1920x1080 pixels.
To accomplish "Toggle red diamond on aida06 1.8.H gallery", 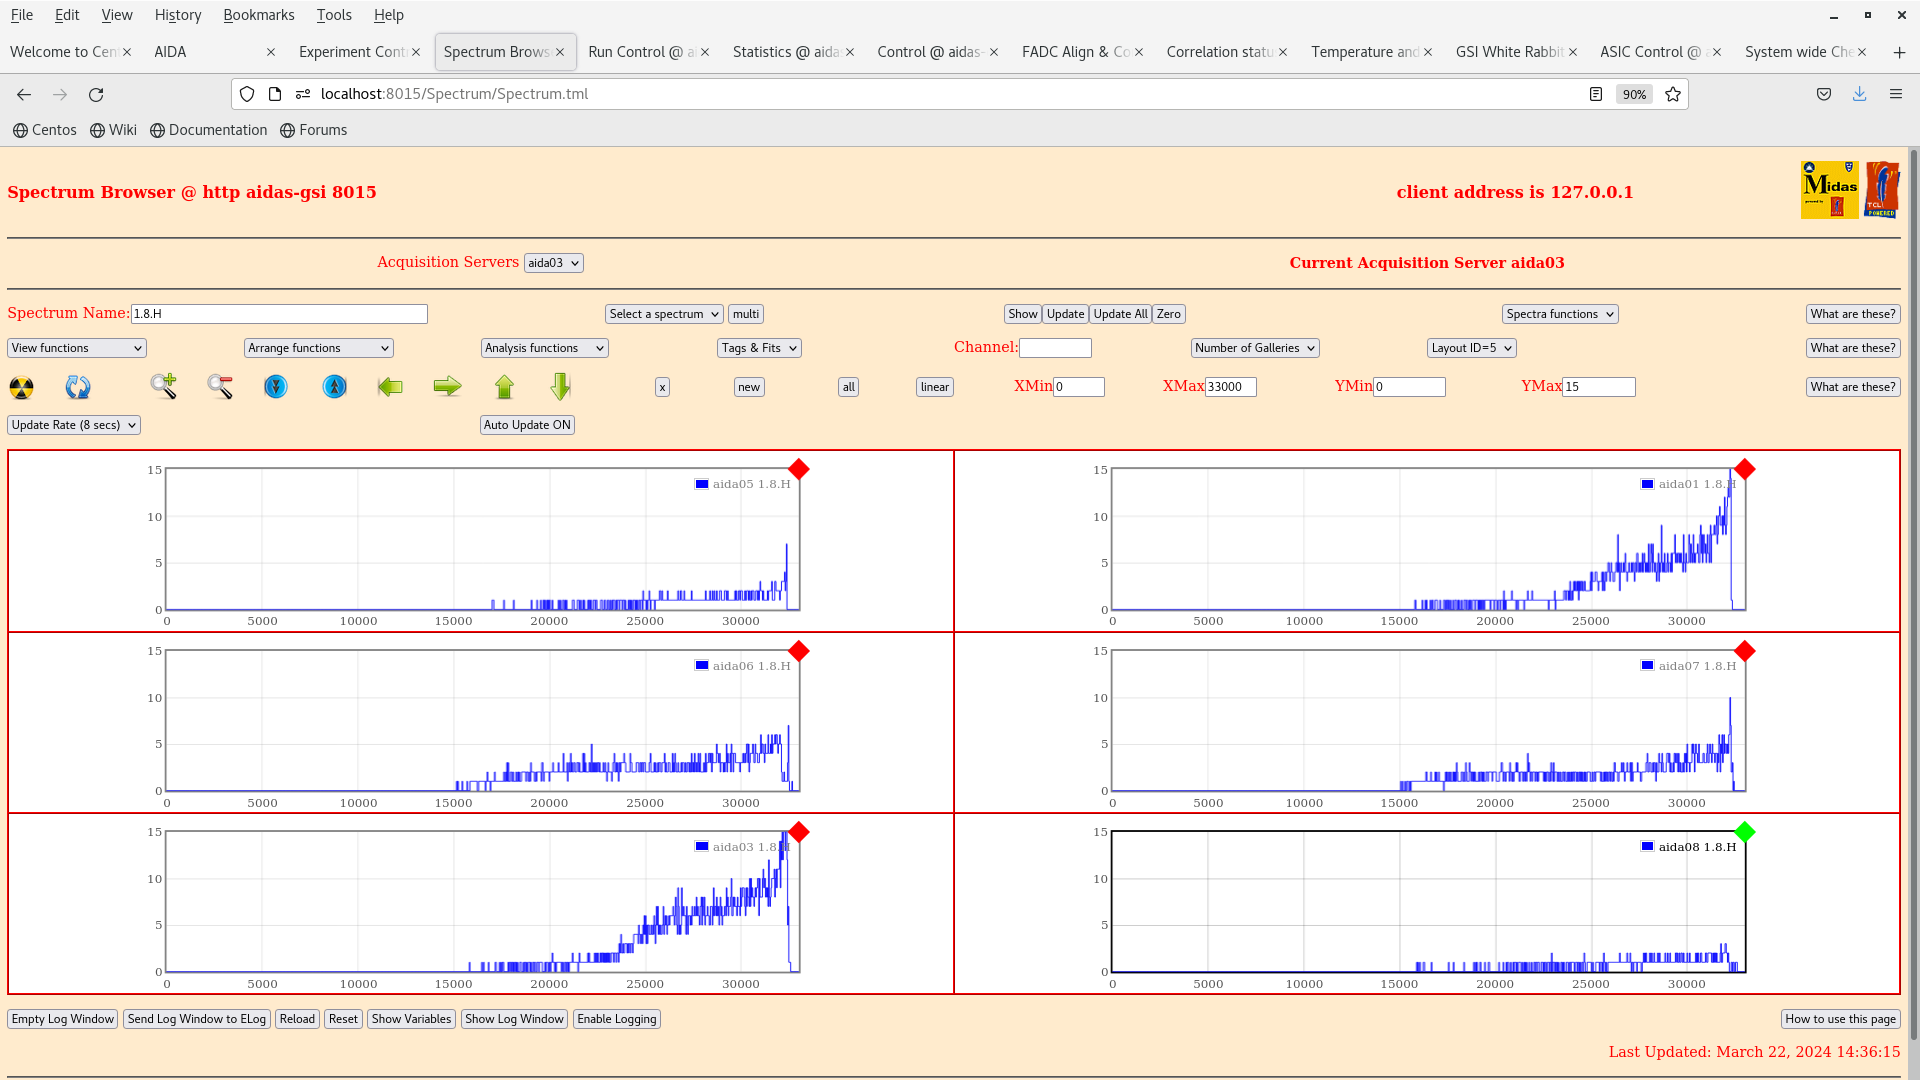I will click(x=798, y=651).
